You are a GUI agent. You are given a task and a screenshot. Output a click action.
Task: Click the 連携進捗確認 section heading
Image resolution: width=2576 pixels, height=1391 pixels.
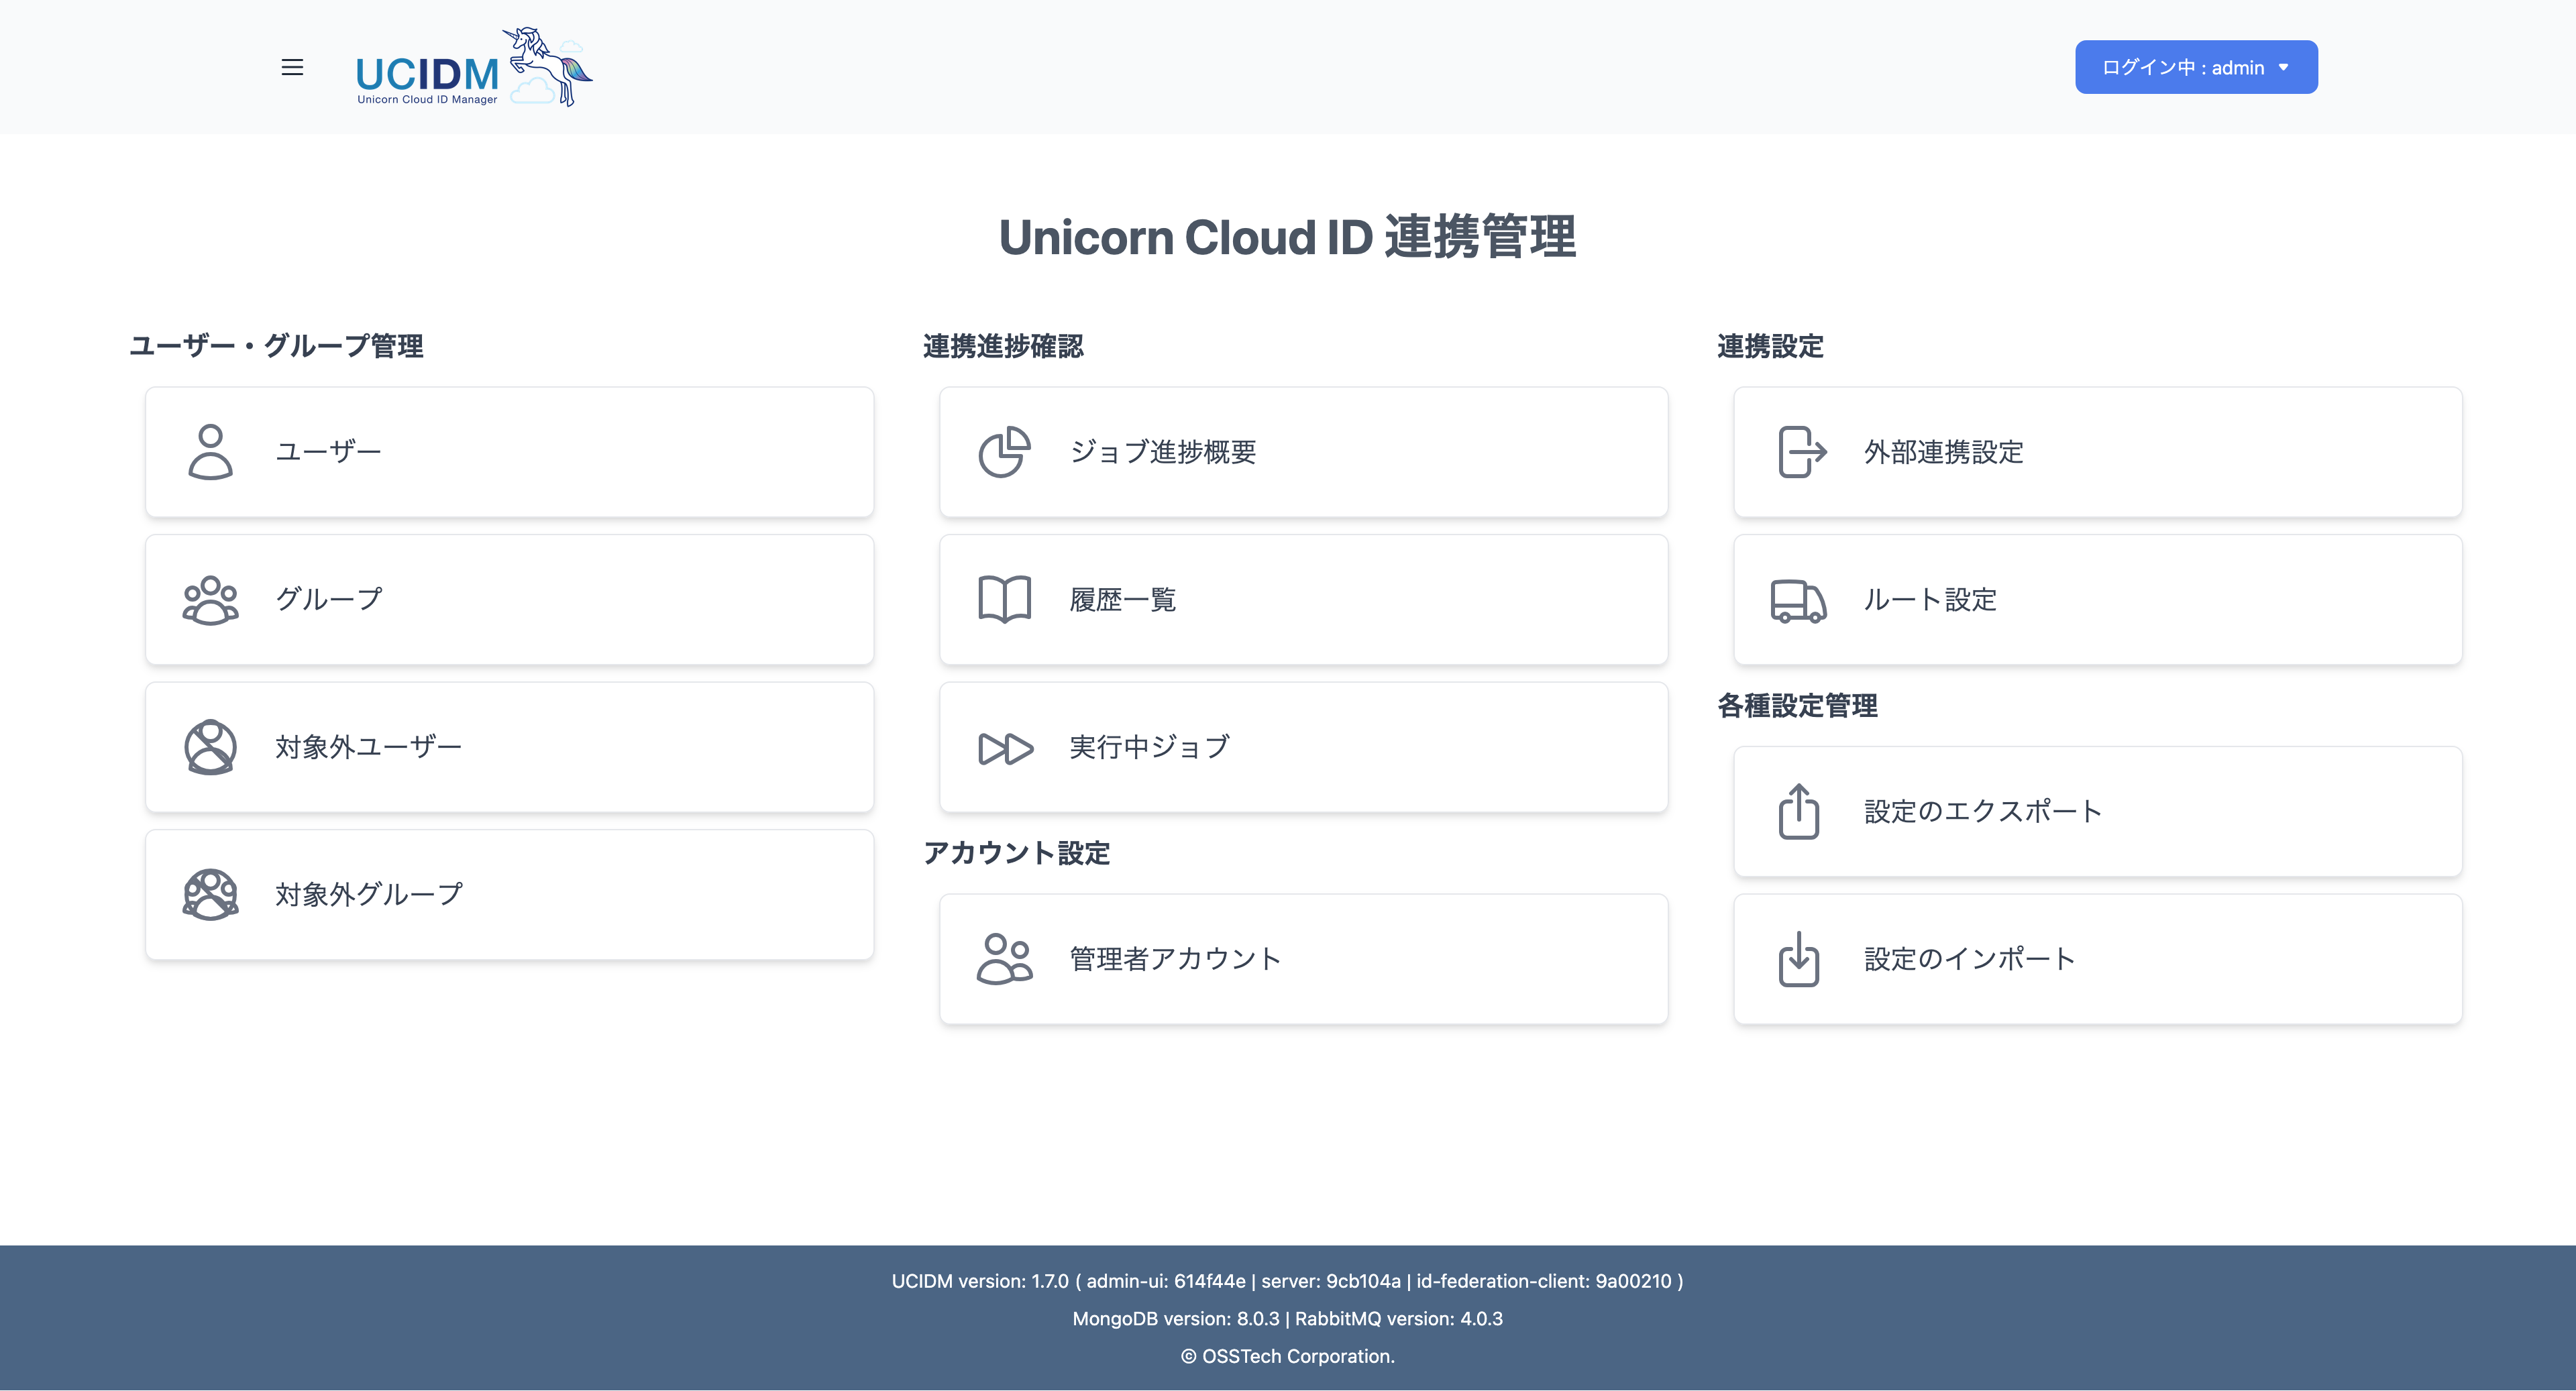pyautogui.click(x=1003, y=346)
